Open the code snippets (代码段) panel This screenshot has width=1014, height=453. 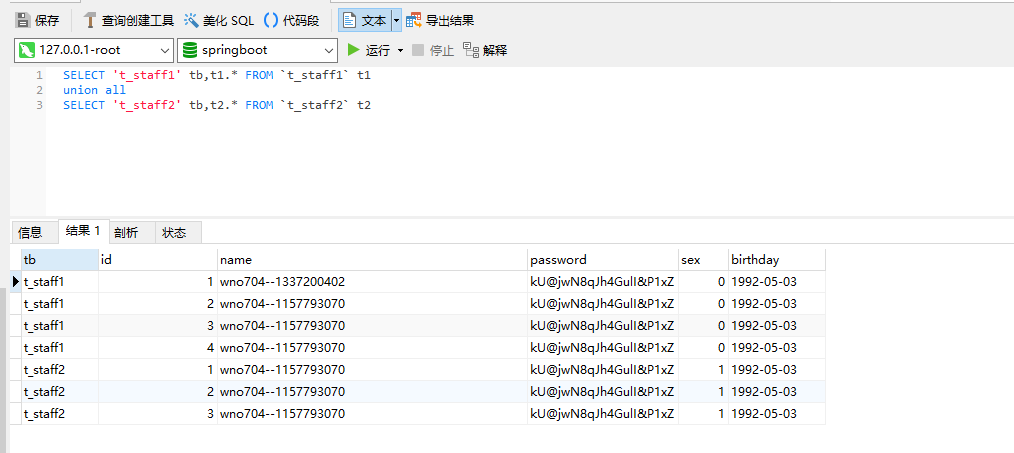[x=291, y=20]
